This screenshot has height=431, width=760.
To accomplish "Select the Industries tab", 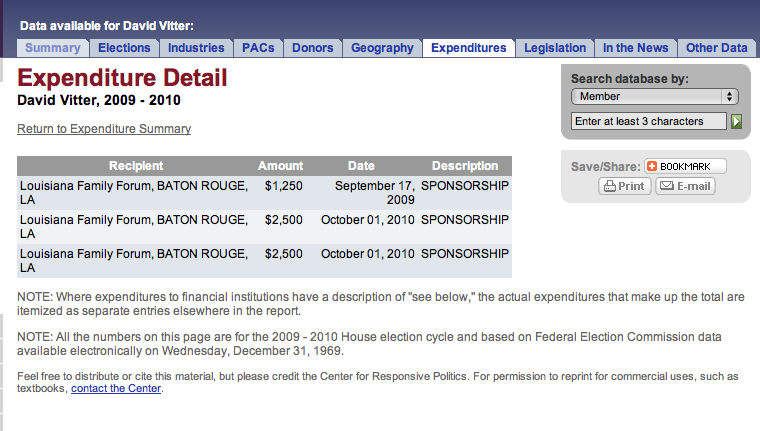I will 196,48.
